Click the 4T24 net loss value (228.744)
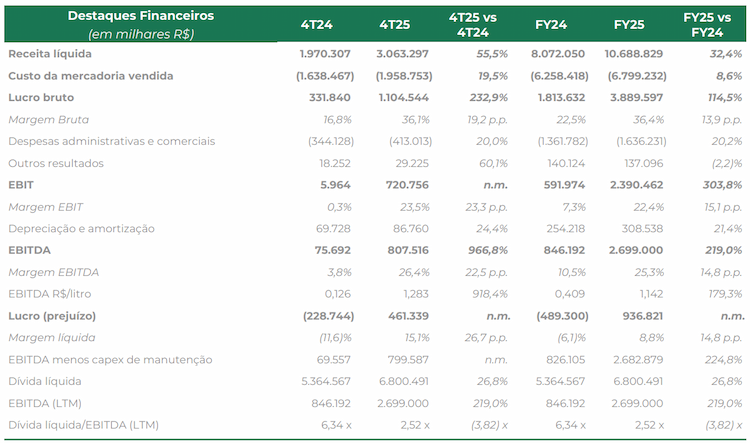Image resolution: width=750 pixels, height=443 pixels. [329, 316]
